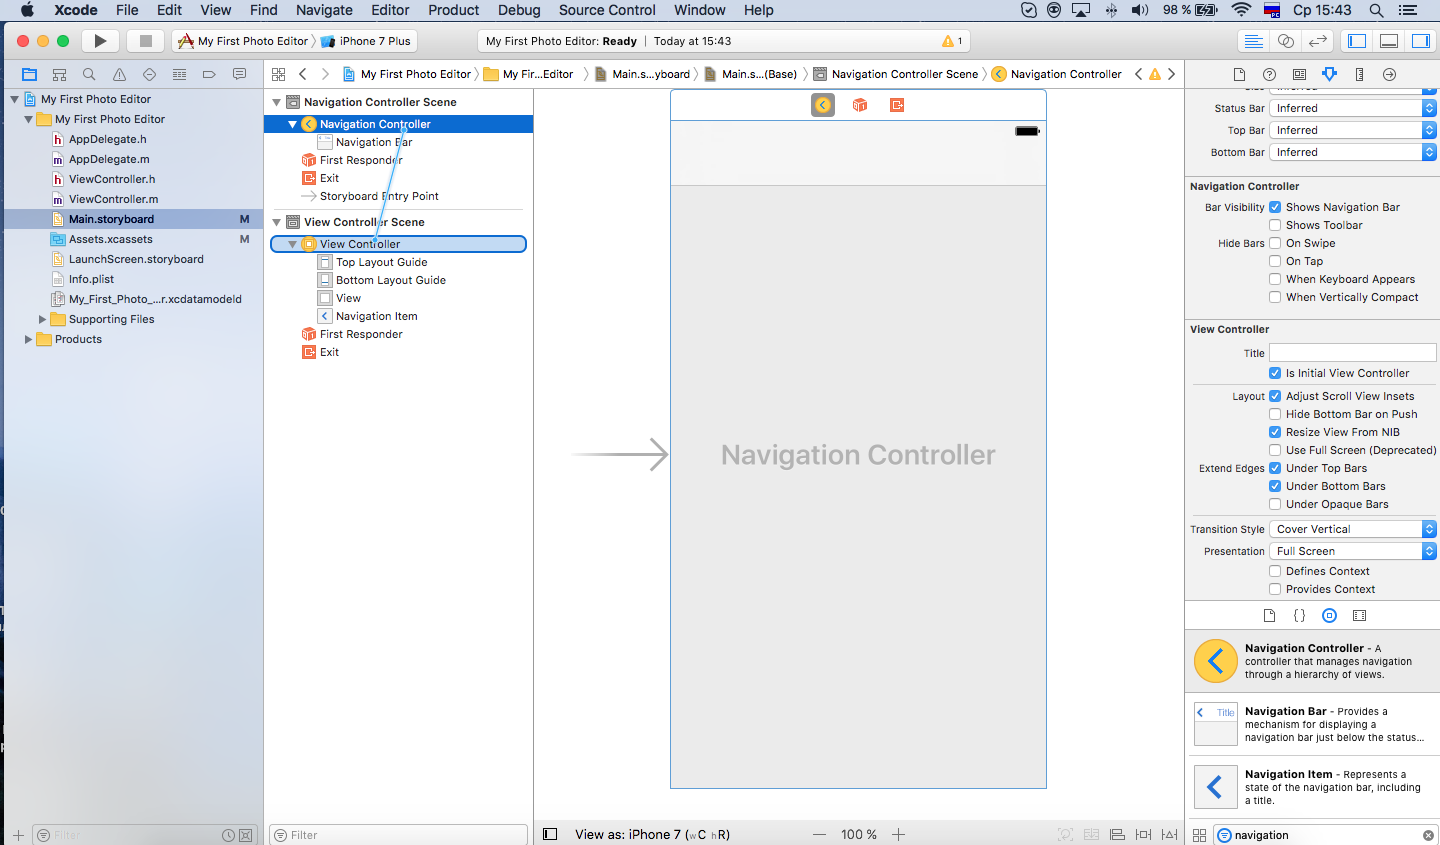Select ViewController.m in navigator
The height and width of the screenshot is (845, 1440).
[x=114, y=199]
